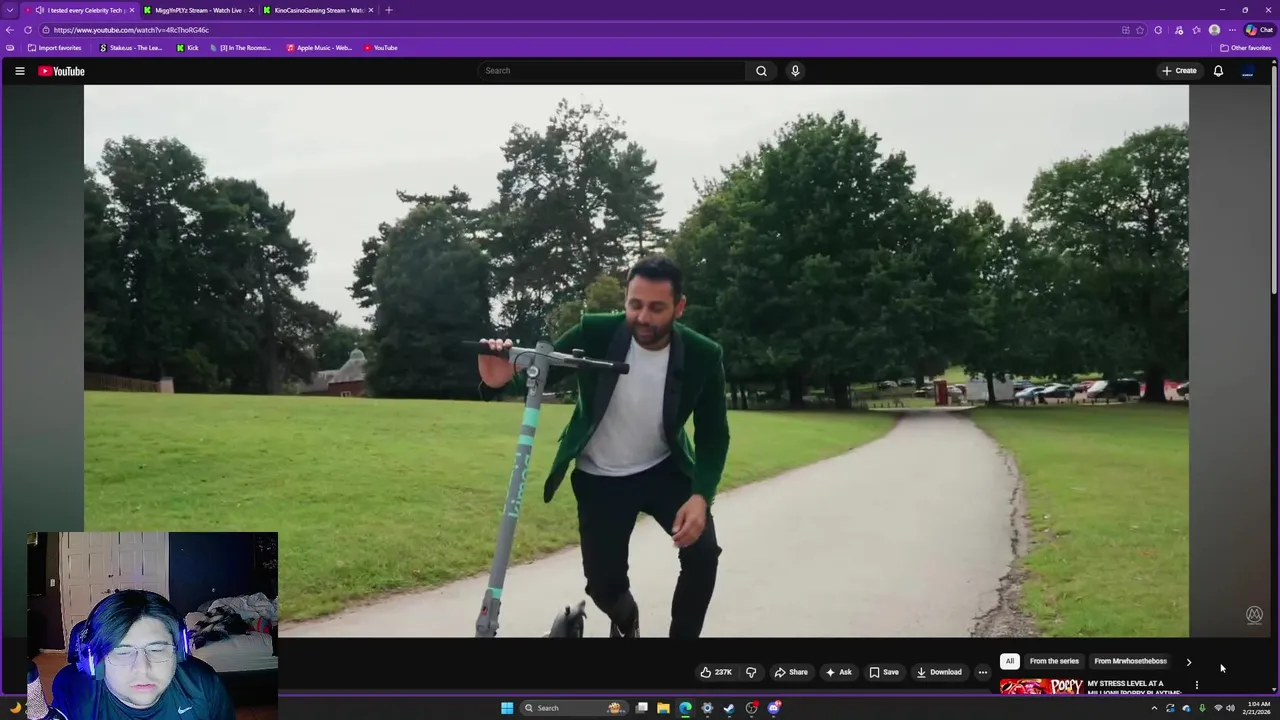Like the video showing 237K likes
Viewport: 1280px width, 720px height.
pyautogui.click(x=716, y=672)
